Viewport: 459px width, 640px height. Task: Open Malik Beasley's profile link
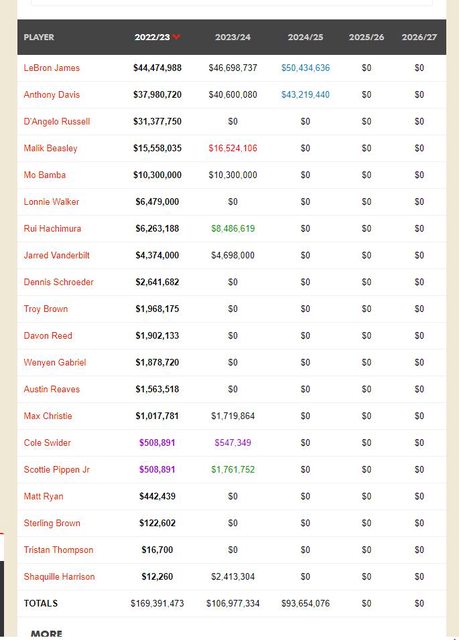coord(50,148)
